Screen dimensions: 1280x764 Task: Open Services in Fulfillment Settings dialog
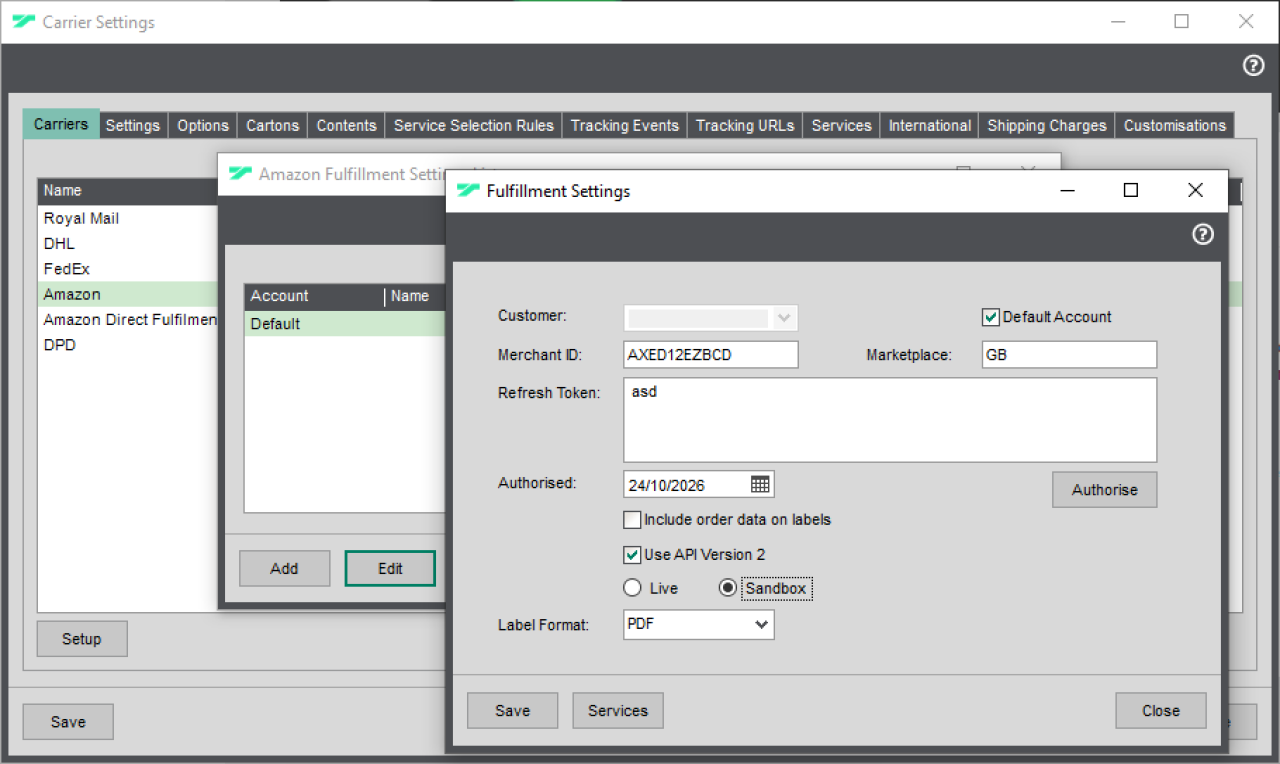618,711
